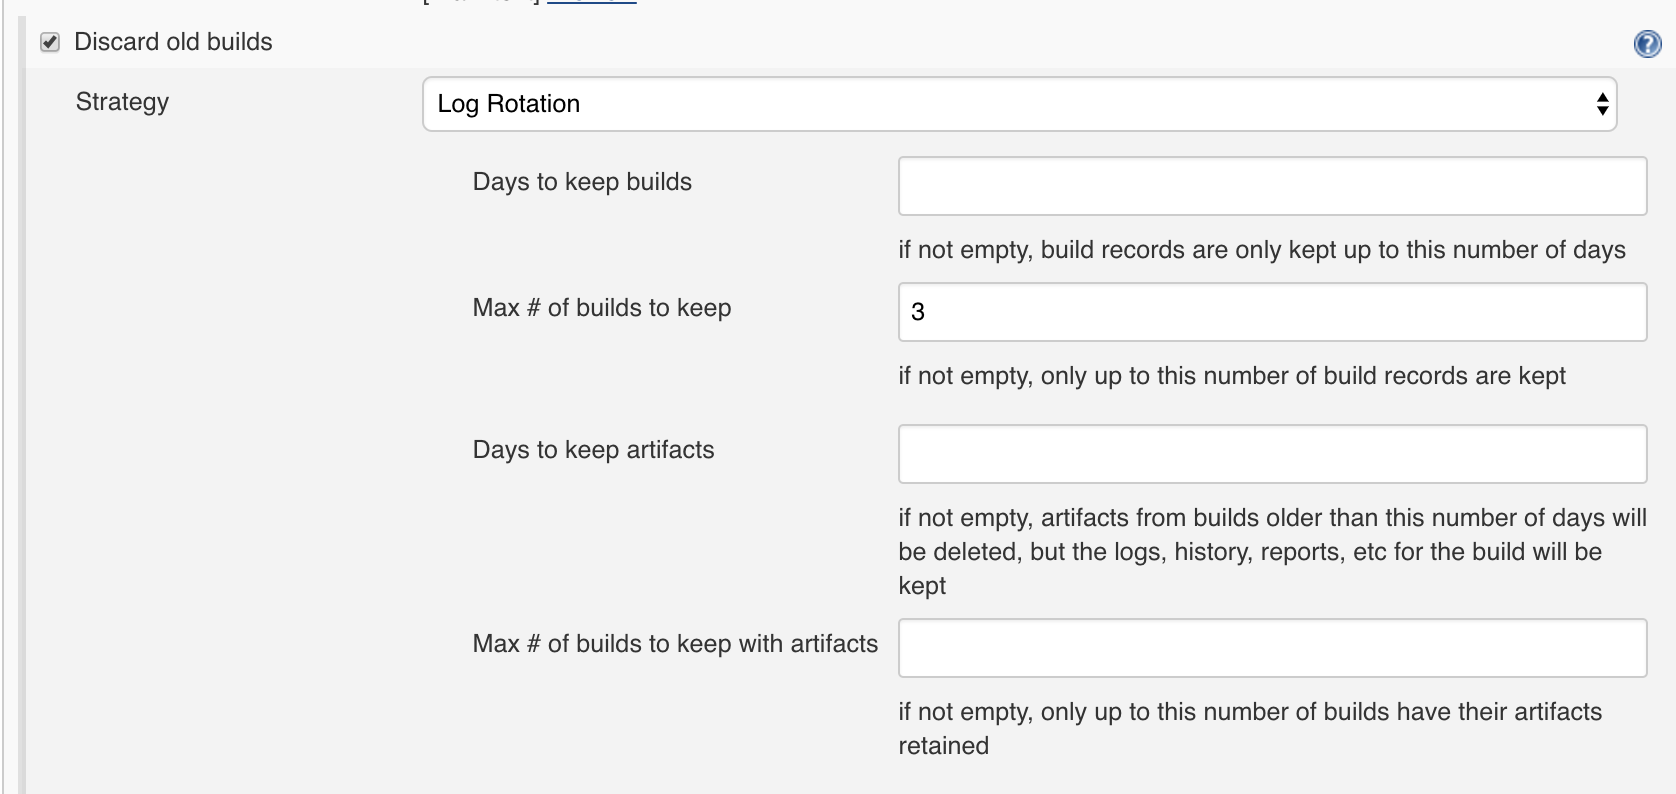Click Max # of builds with artifacts field
This screenshot has height=794, width=1676.
coord(1272,648)
